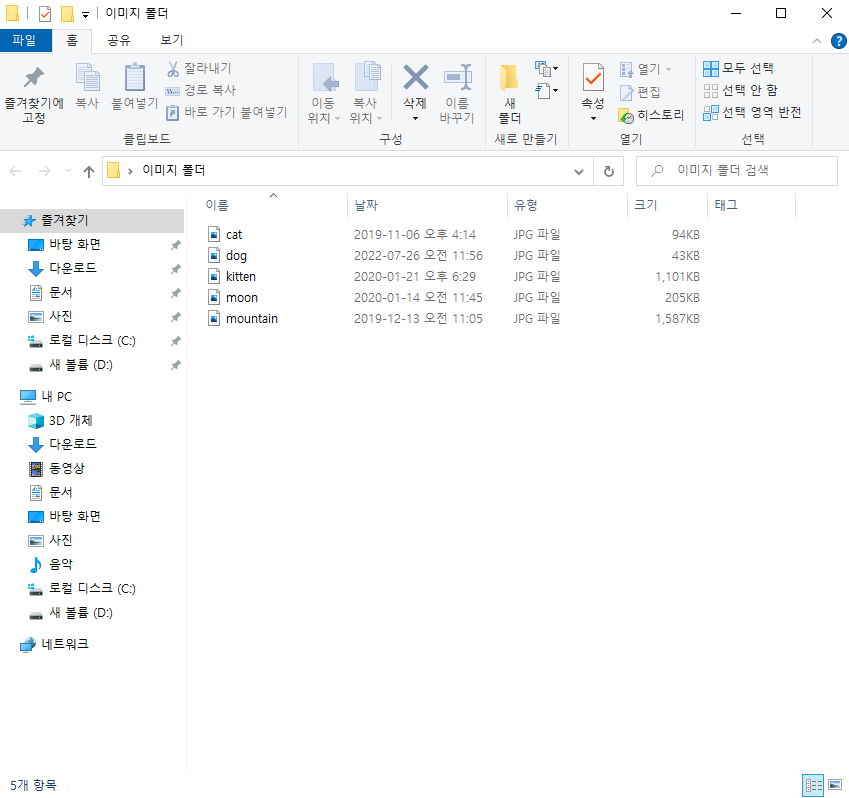Open the easy access dropdown icon

coord(546,90)
